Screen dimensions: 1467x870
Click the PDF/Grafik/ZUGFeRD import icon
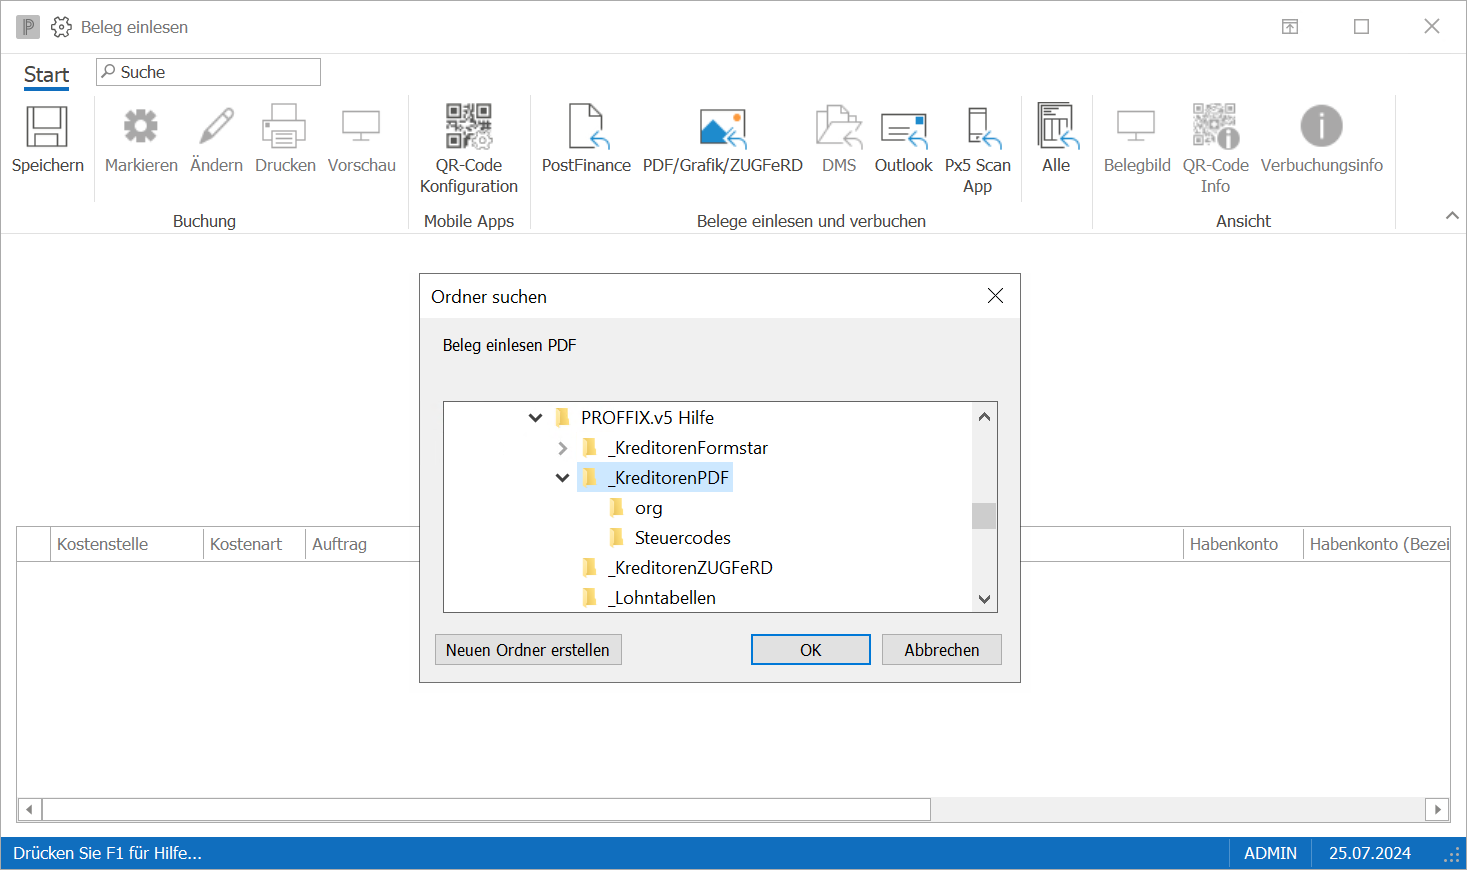723,127
